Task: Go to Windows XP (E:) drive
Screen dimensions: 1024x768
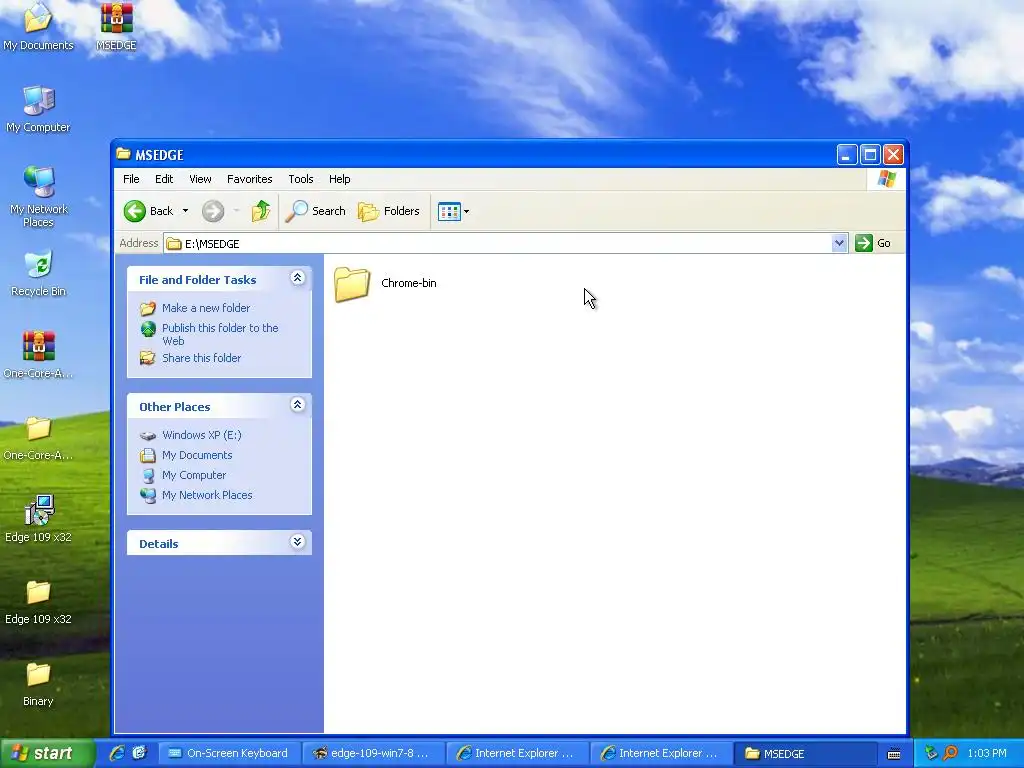Action: coord(202,435)
